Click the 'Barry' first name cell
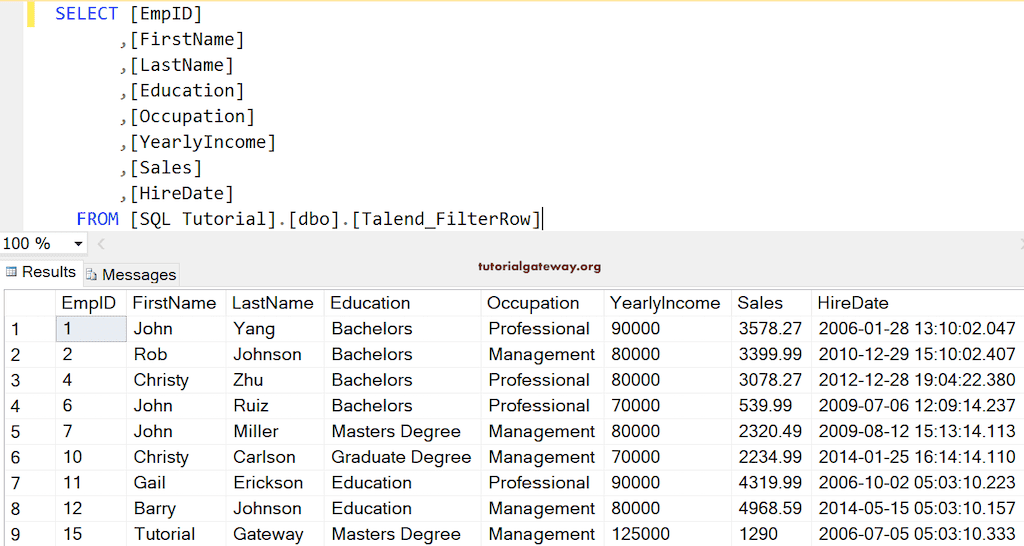Screen dimensions: 1024x546 (x=176, y=508)
